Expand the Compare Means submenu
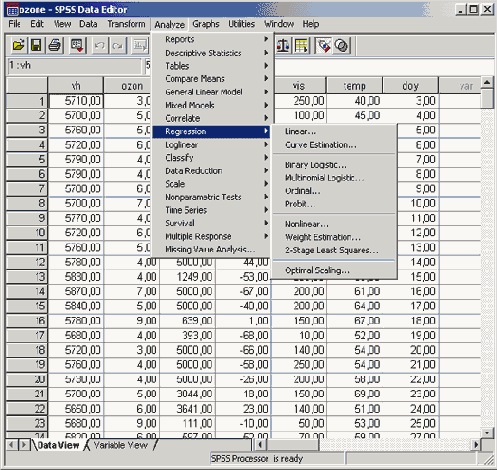The image size is (497, 470). click(x=211, y=79)
